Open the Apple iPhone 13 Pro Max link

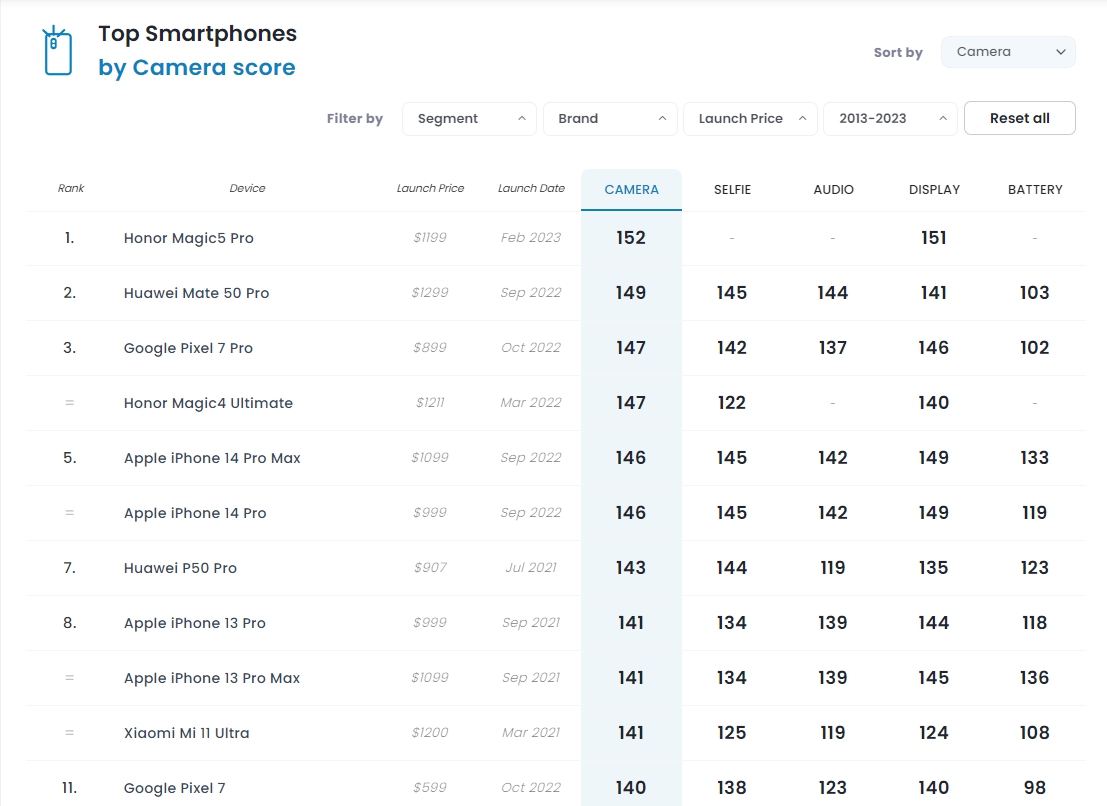[212, 678]
